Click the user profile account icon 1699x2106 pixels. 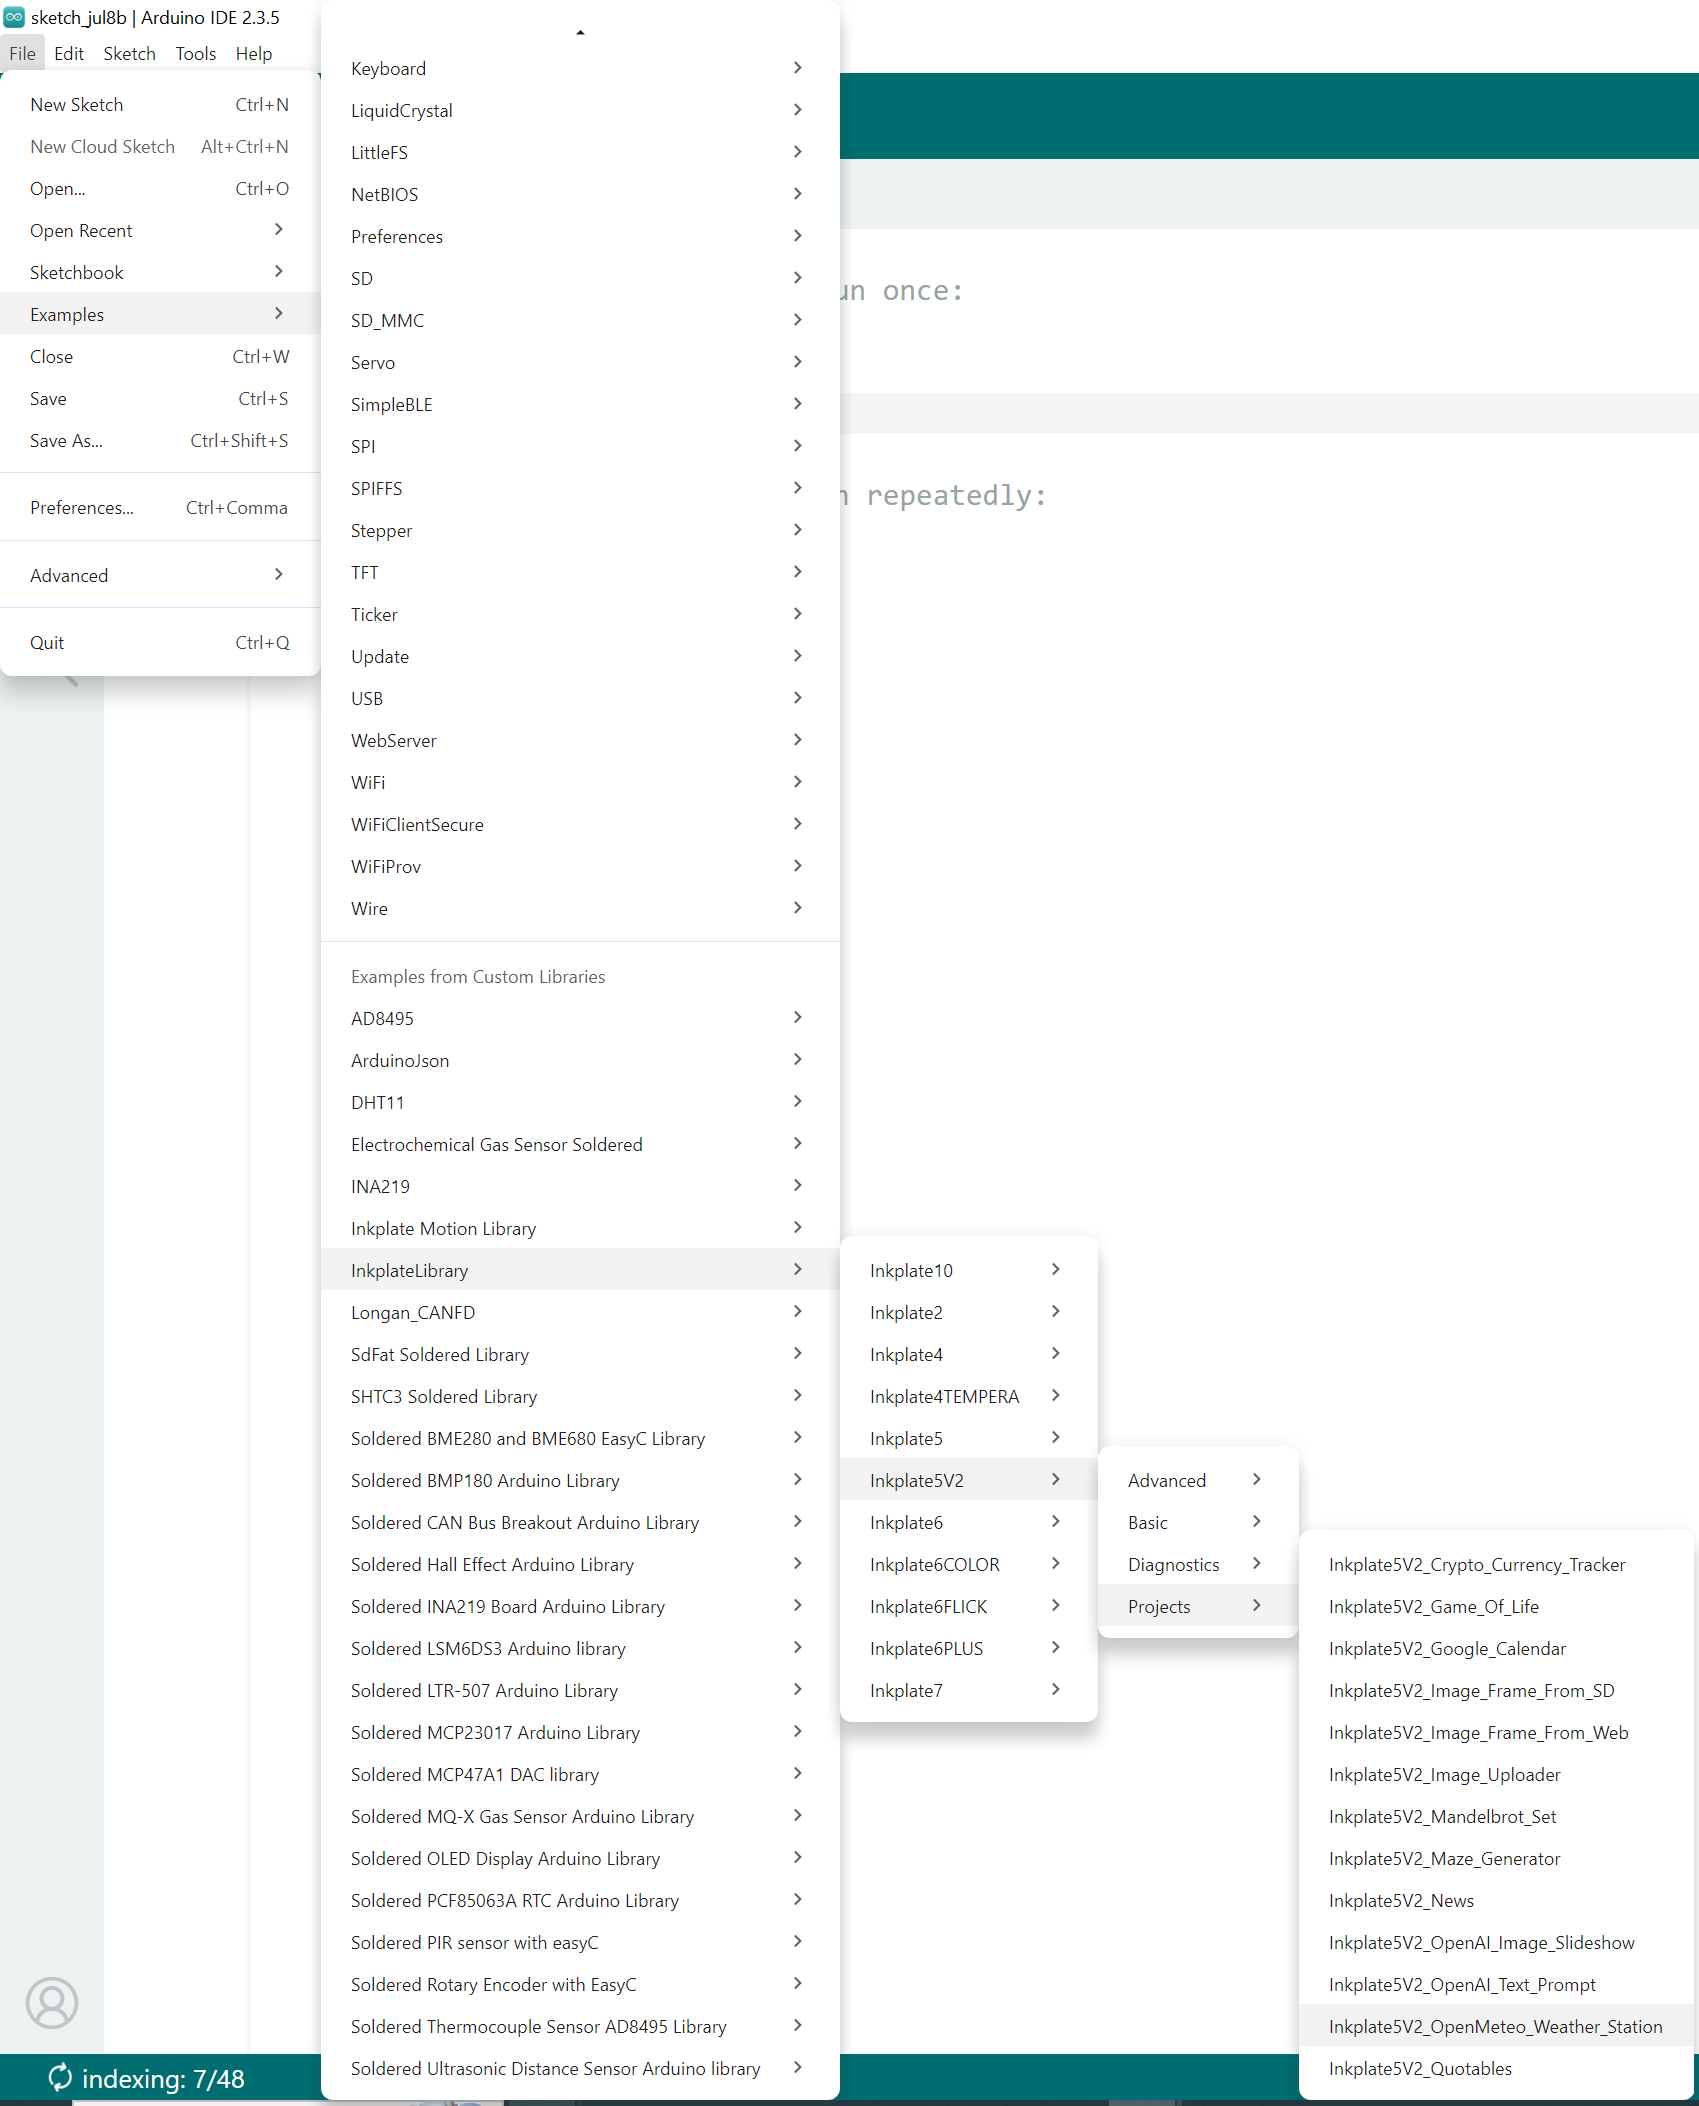point(52,2002)
